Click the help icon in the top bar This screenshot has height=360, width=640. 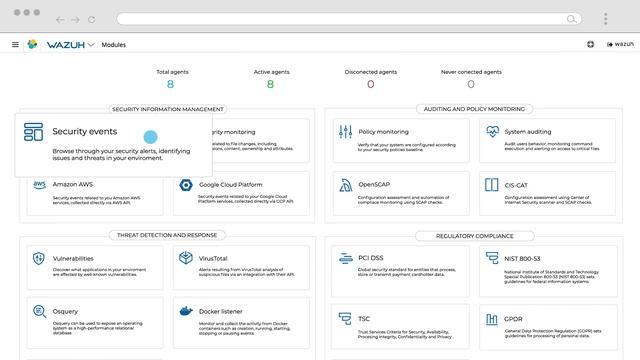(590, 44)
